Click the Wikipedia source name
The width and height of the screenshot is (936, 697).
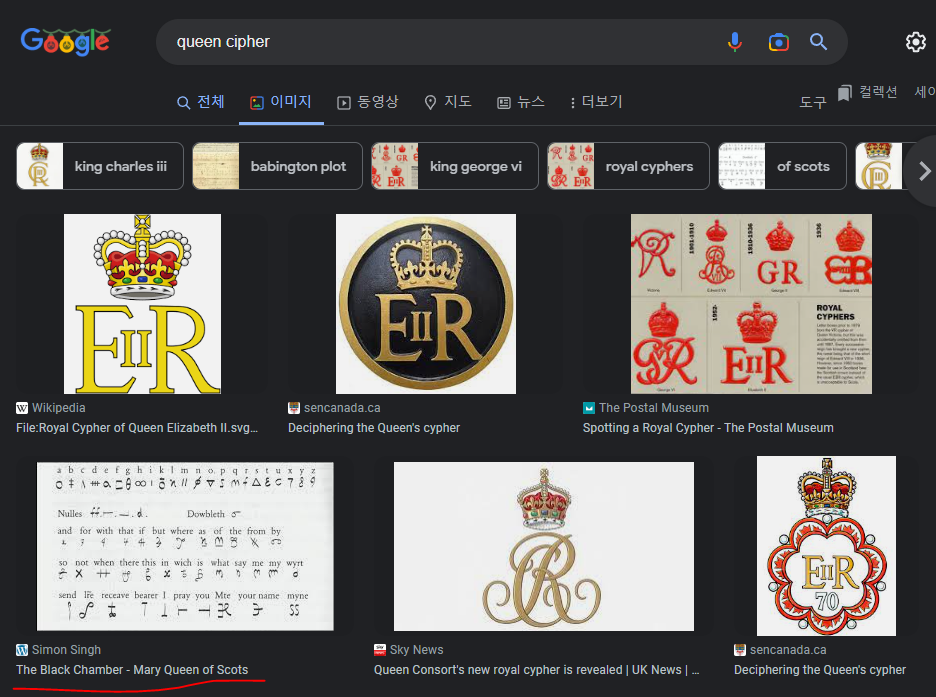(x=58, y=408)
